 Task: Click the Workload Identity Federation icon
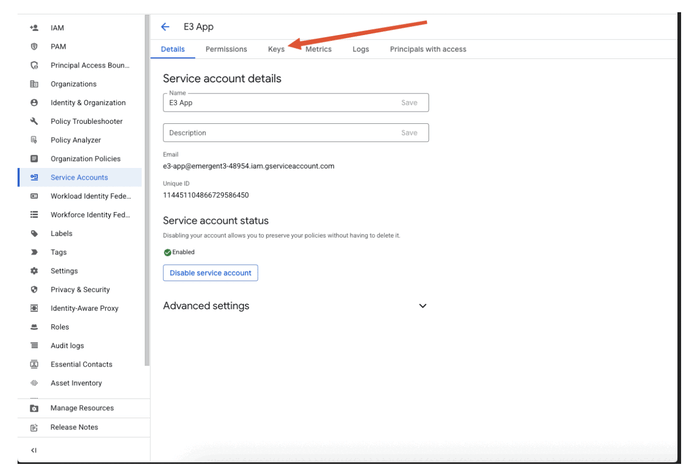click(x=34, y=196)
